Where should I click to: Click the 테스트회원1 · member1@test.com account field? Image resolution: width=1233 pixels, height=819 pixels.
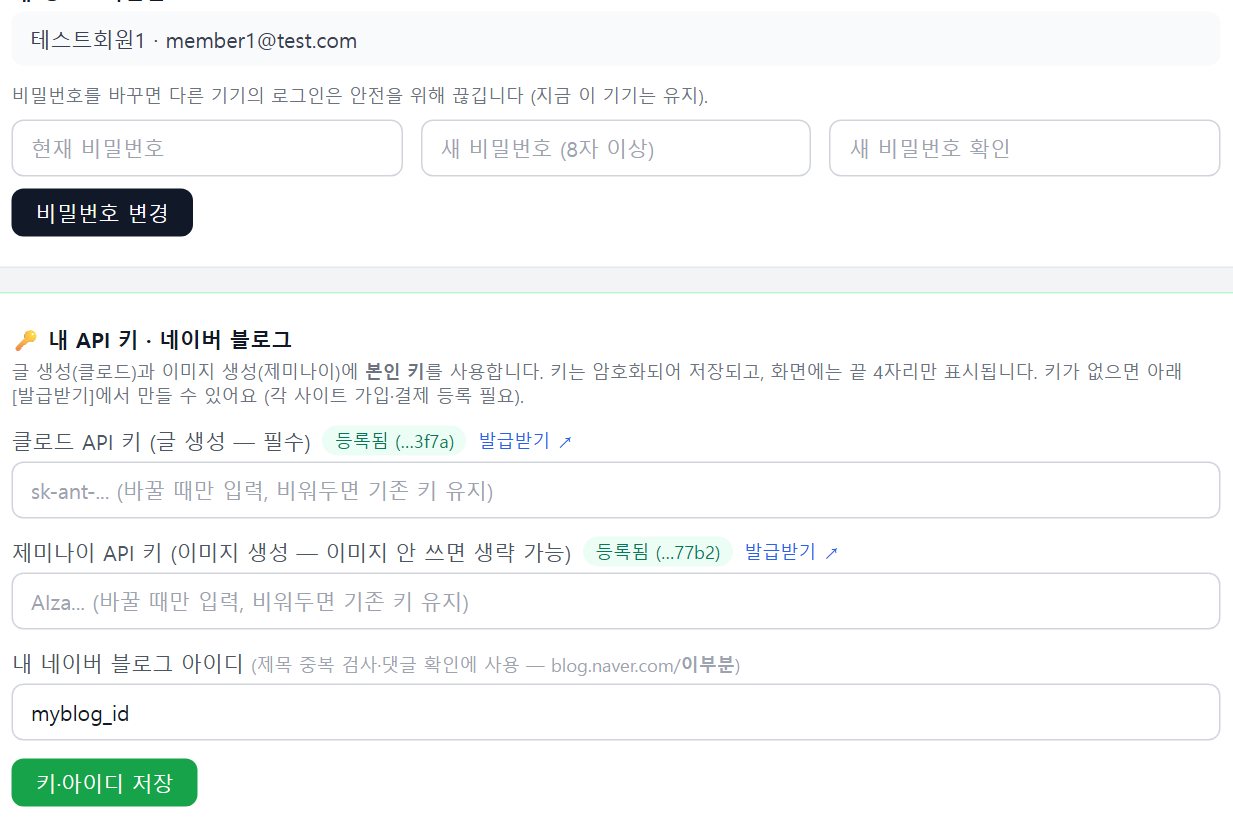[616, 40]
